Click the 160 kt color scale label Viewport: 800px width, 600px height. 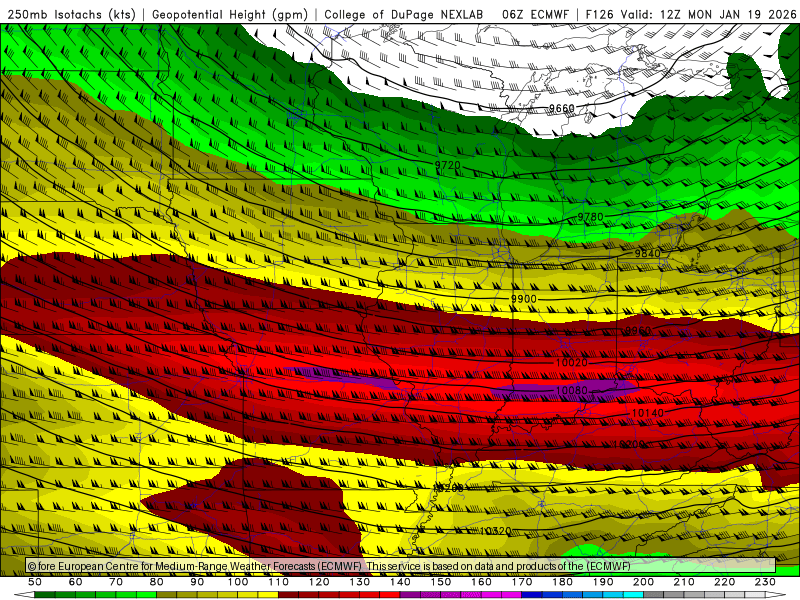tap(481, 582)
